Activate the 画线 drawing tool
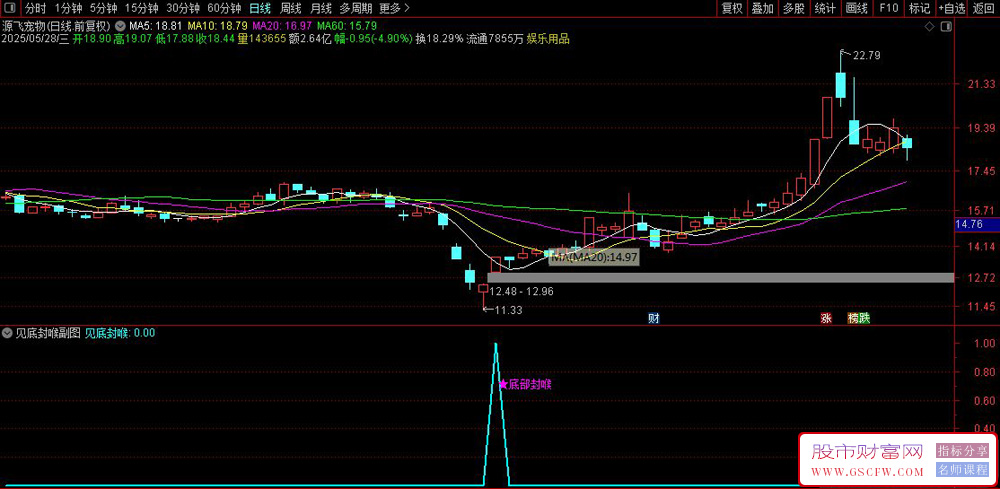This screenshot has height=489, width=1000. pyautogui.click(x=857, y=8)
